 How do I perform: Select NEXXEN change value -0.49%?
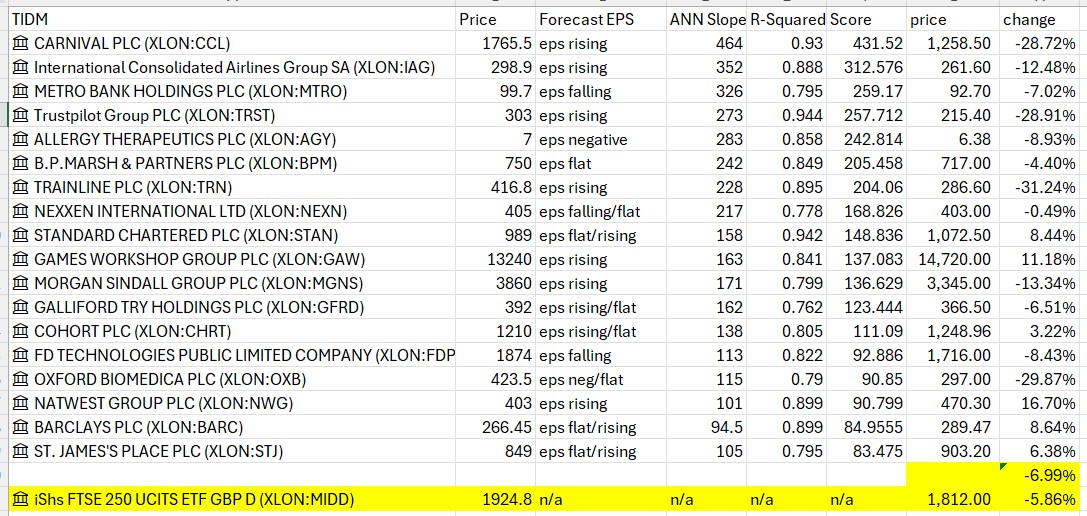tap(1039, 212)
